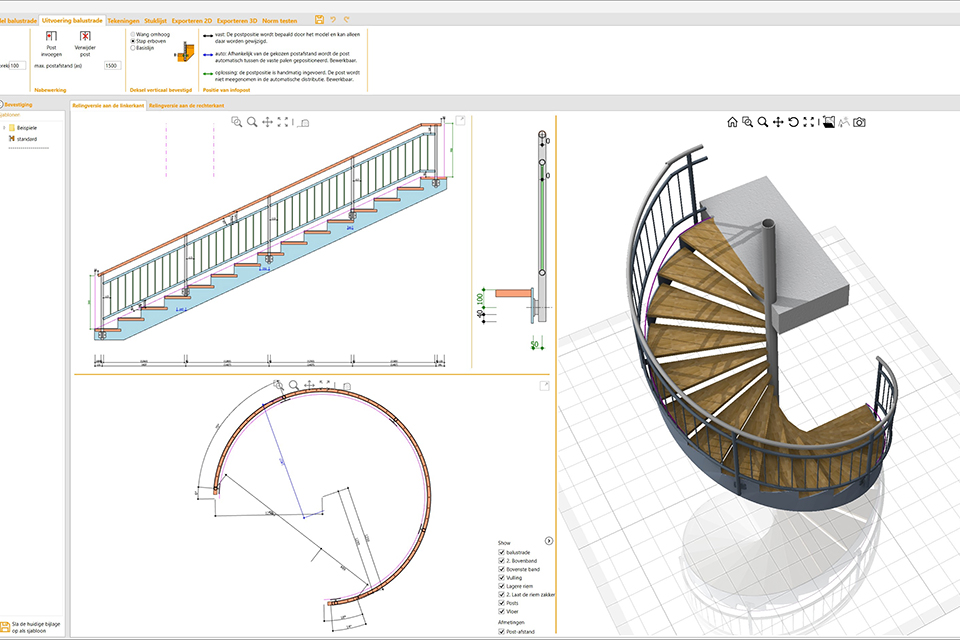The image size is (960, 640).
Task: Click the background image icon in 3D toolbar
Action: [x=828, y=122]
